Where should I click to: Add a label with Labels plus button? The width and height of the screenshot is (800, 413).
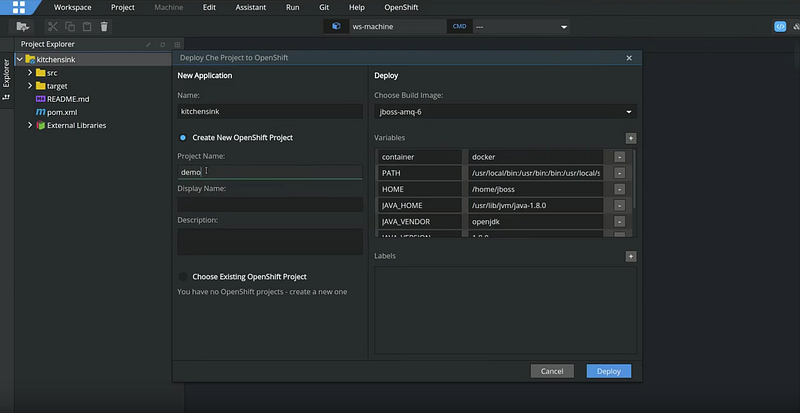tap(631, 256)
